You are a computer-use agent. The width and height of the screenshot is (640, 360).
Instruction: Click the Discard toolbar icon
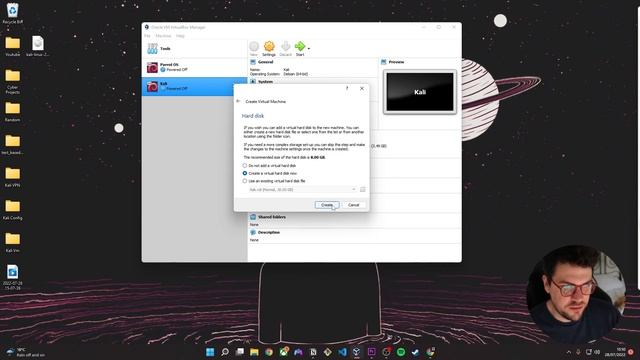tap(286, 49)
